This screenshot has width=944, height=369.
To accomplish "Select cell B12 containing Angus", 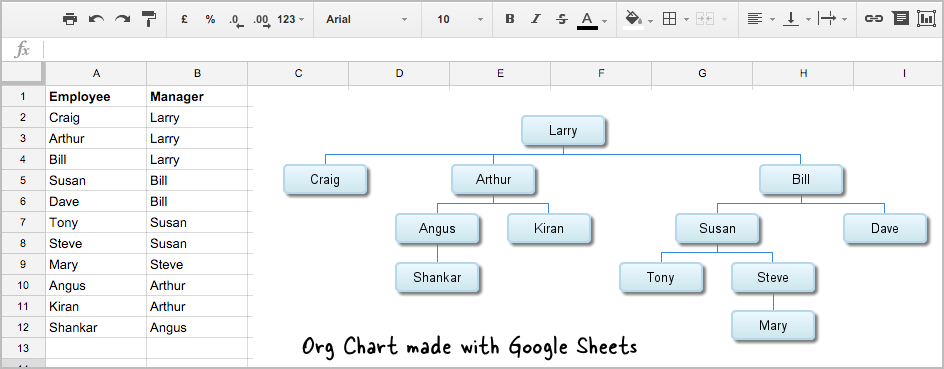I will point(197,327).
